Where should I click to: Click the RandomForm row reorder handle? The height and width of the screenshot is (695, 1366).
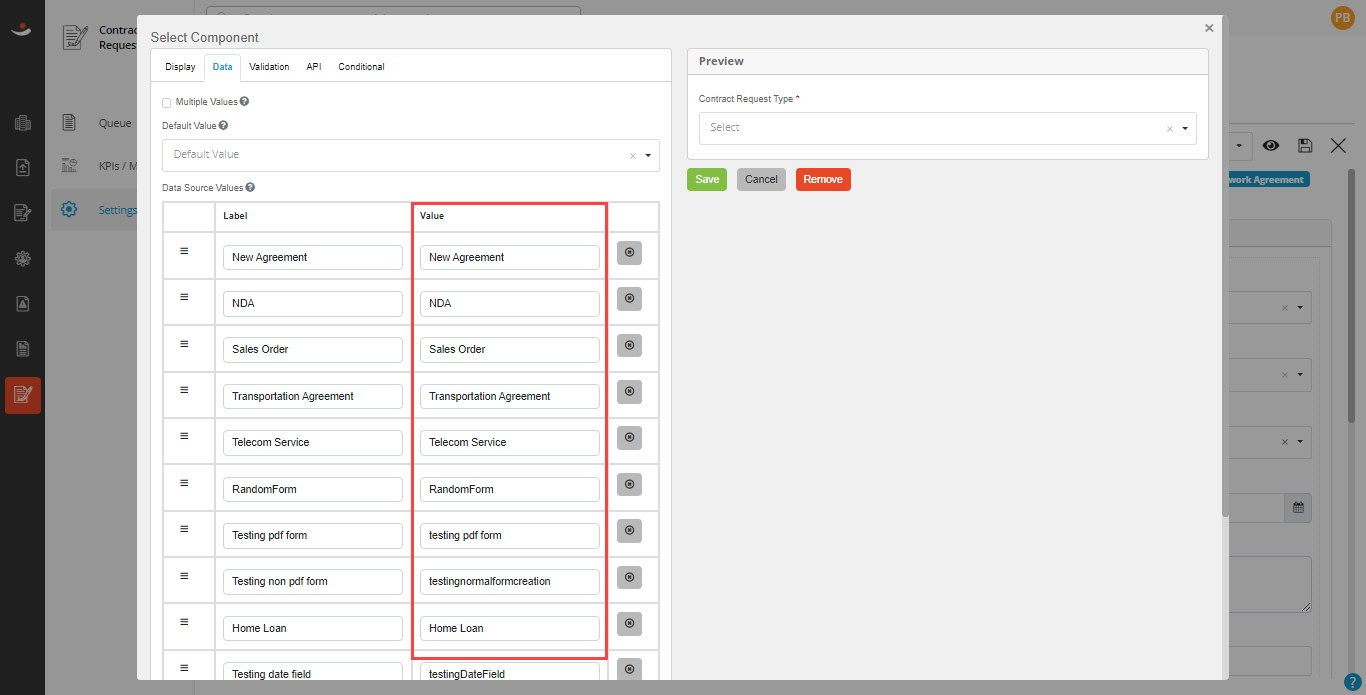tap(184, 483)
